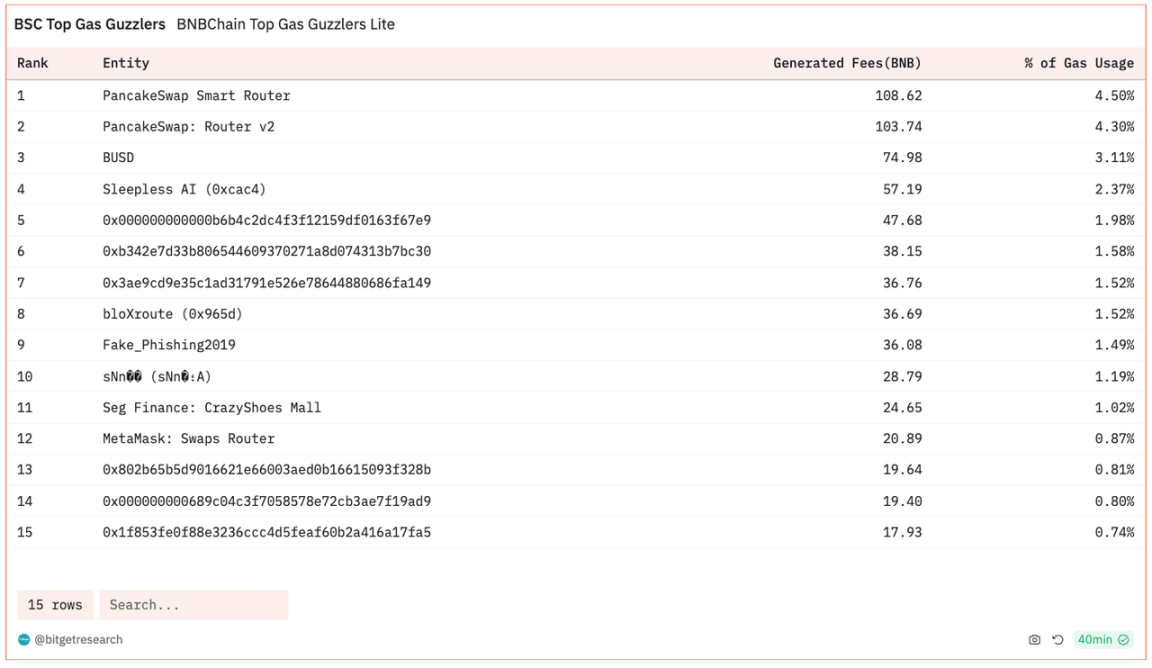Sort by the Rank column header

33,63
